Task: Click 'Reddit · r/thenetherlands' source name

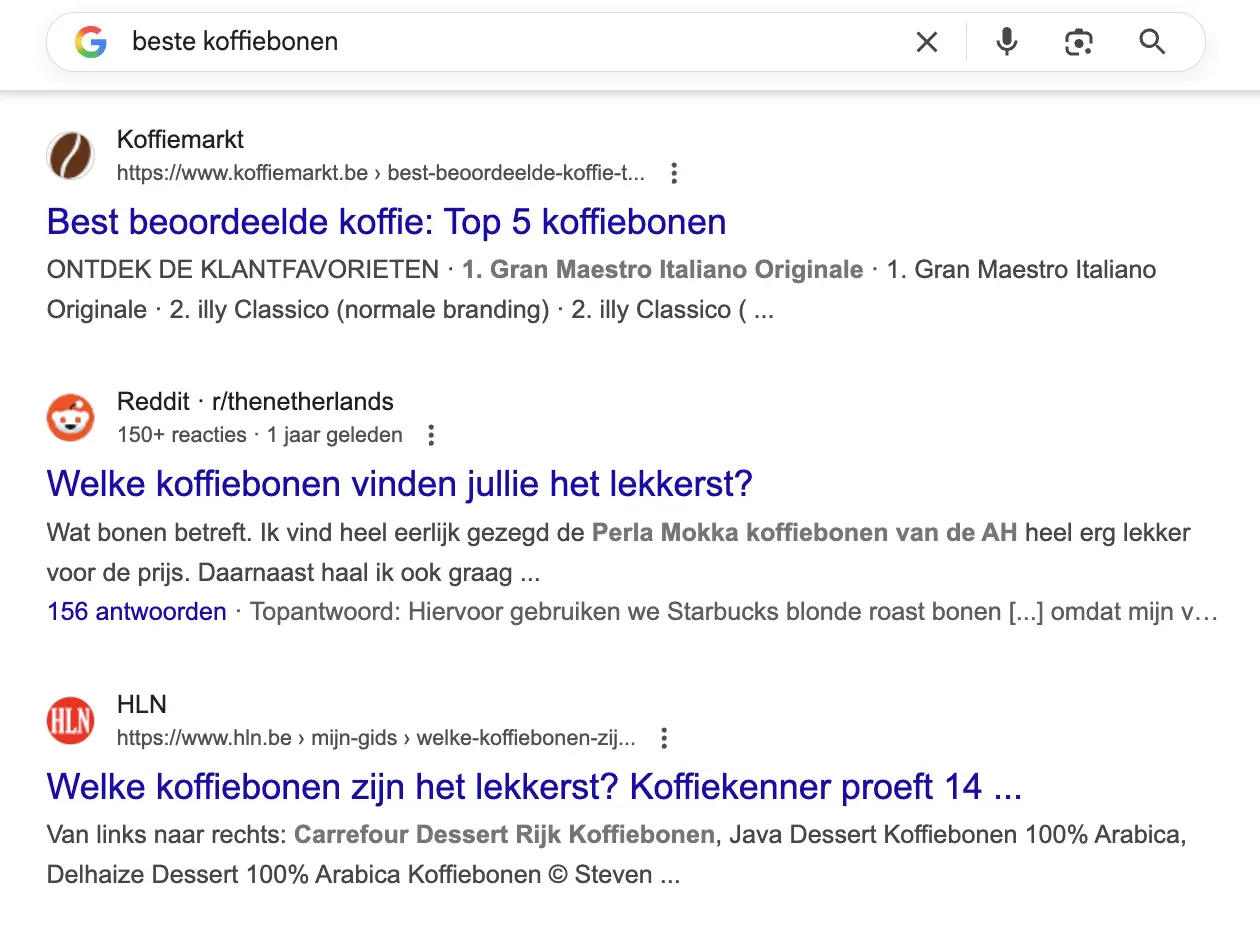Action: pos(255,401)
